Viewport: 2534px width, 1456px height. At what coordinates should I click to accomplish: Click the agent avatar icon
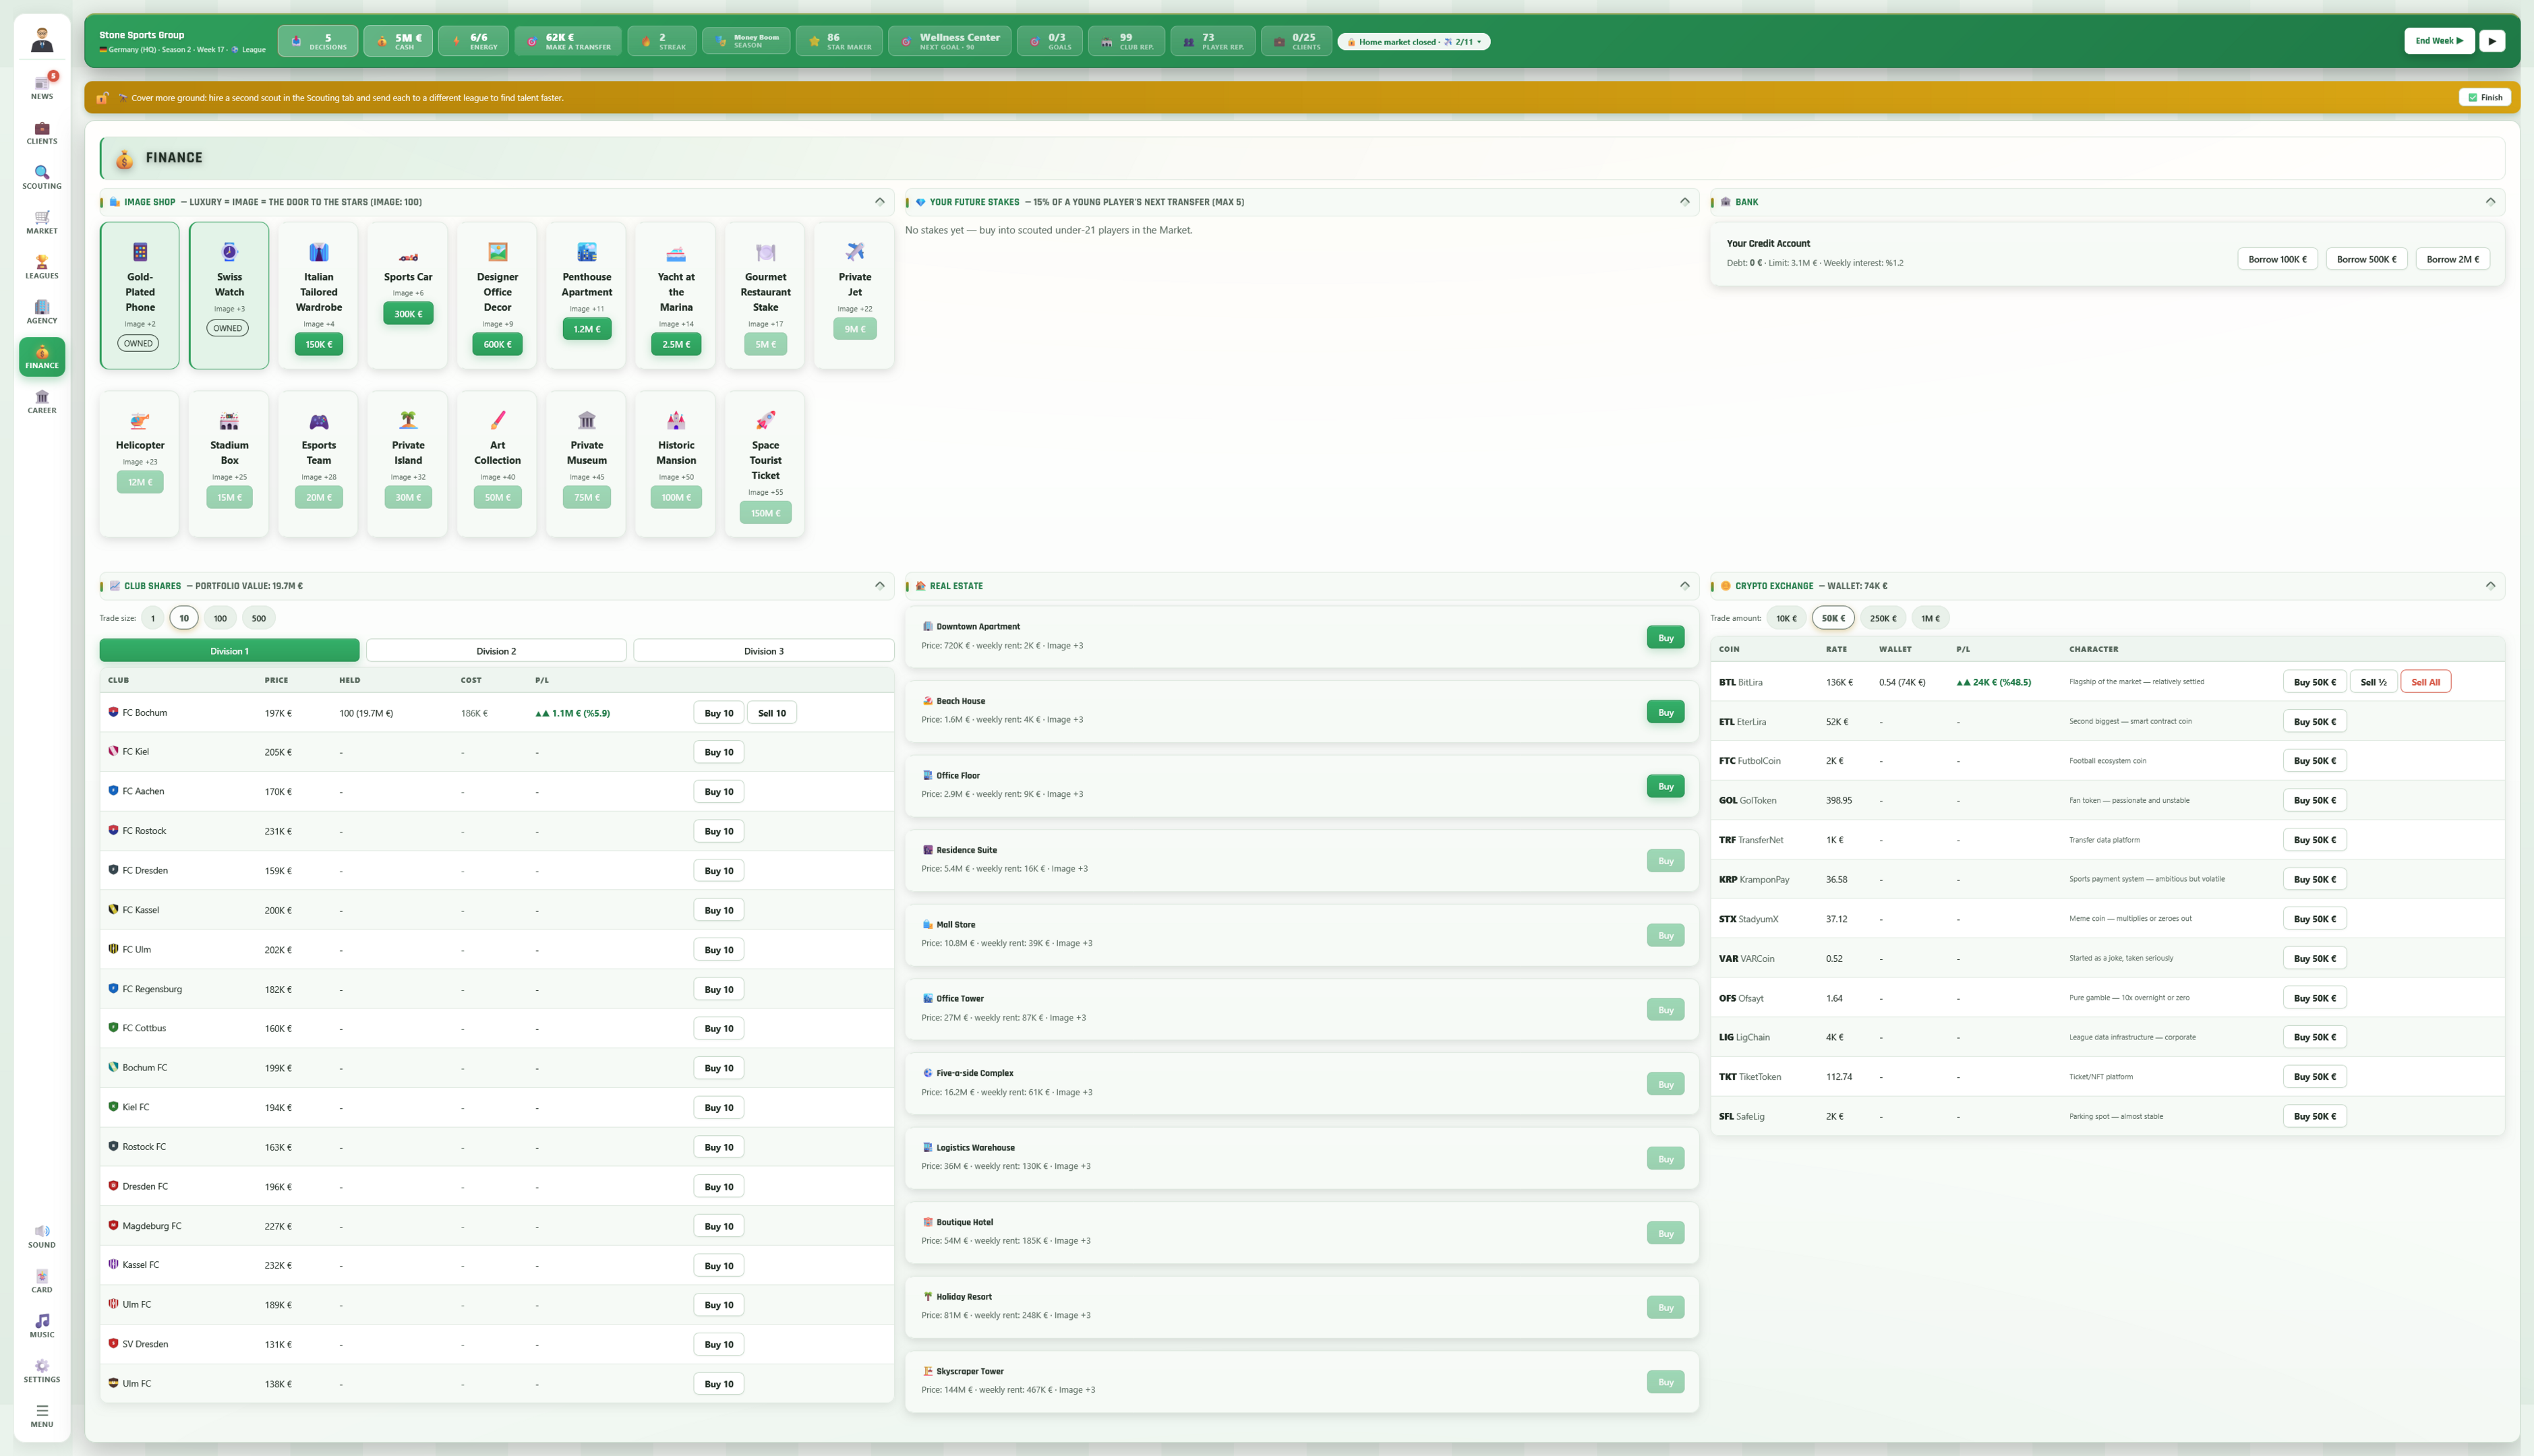(42, 40)
